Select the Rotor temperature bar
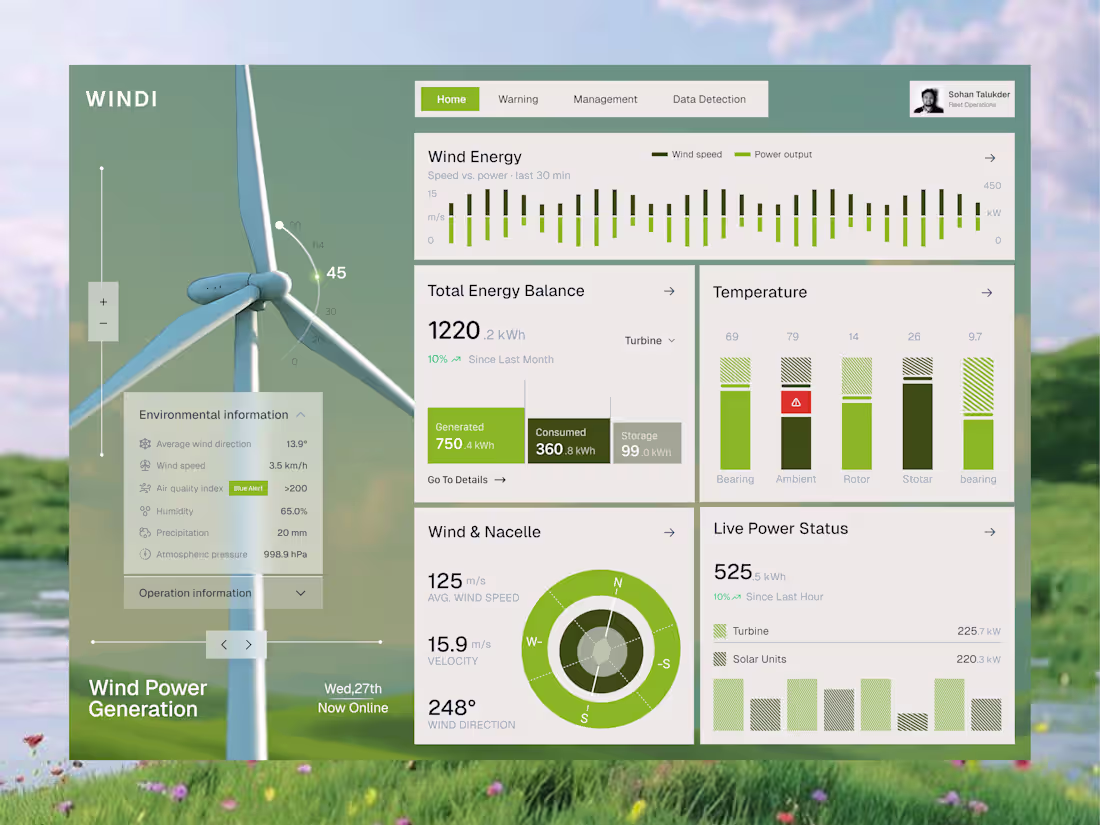Image resolution: width=1100 pixels, height=825 pixels. (857, 413)
